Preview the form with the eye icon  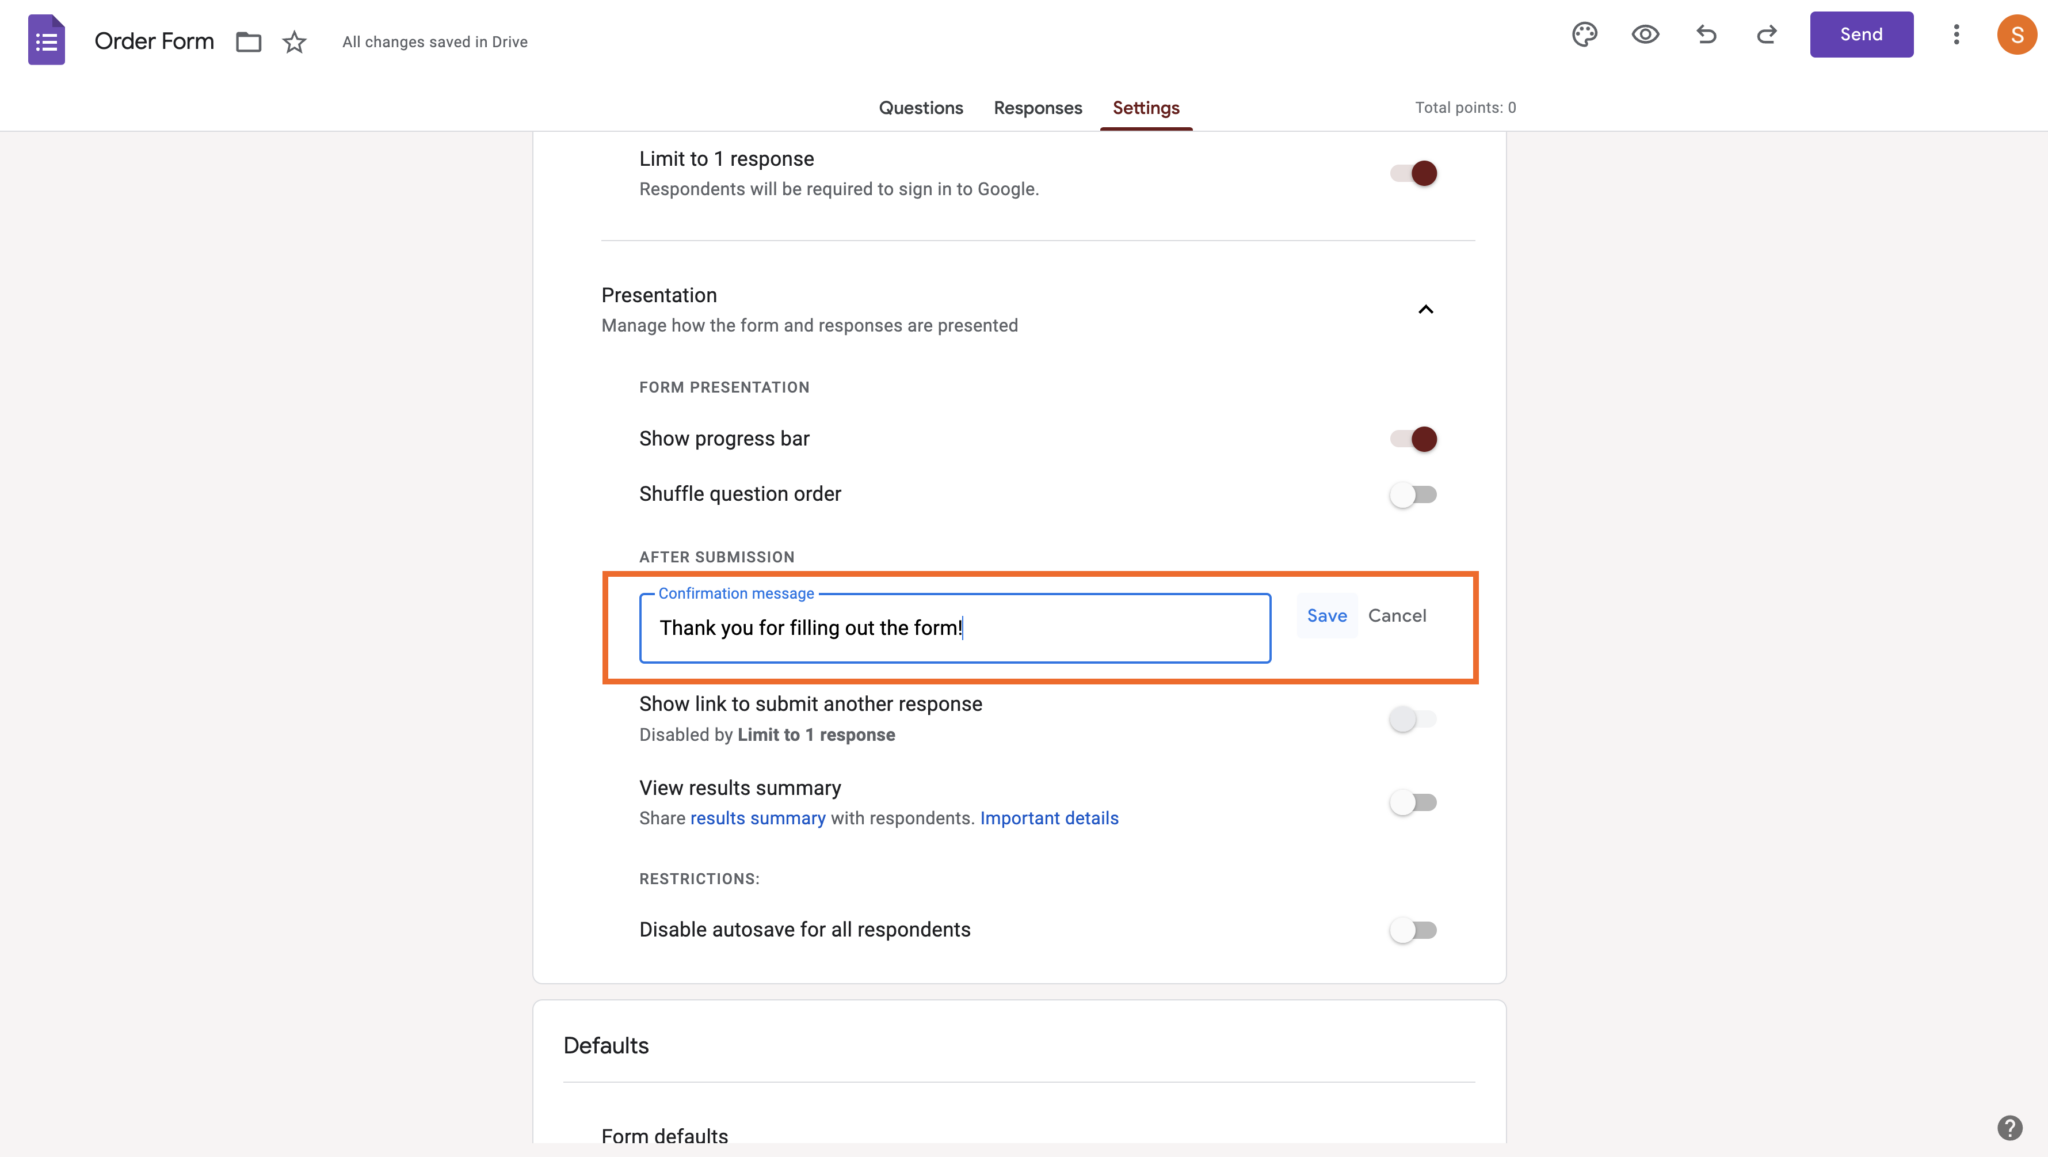[1645, 34]
